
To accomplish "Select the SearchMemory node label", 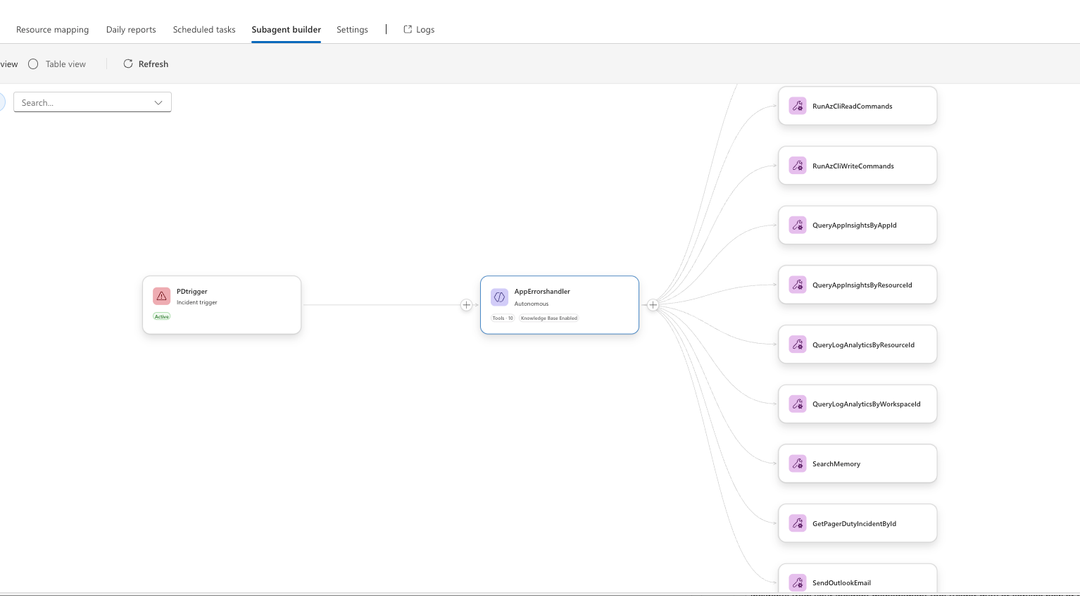I will (x=836, y=464).
